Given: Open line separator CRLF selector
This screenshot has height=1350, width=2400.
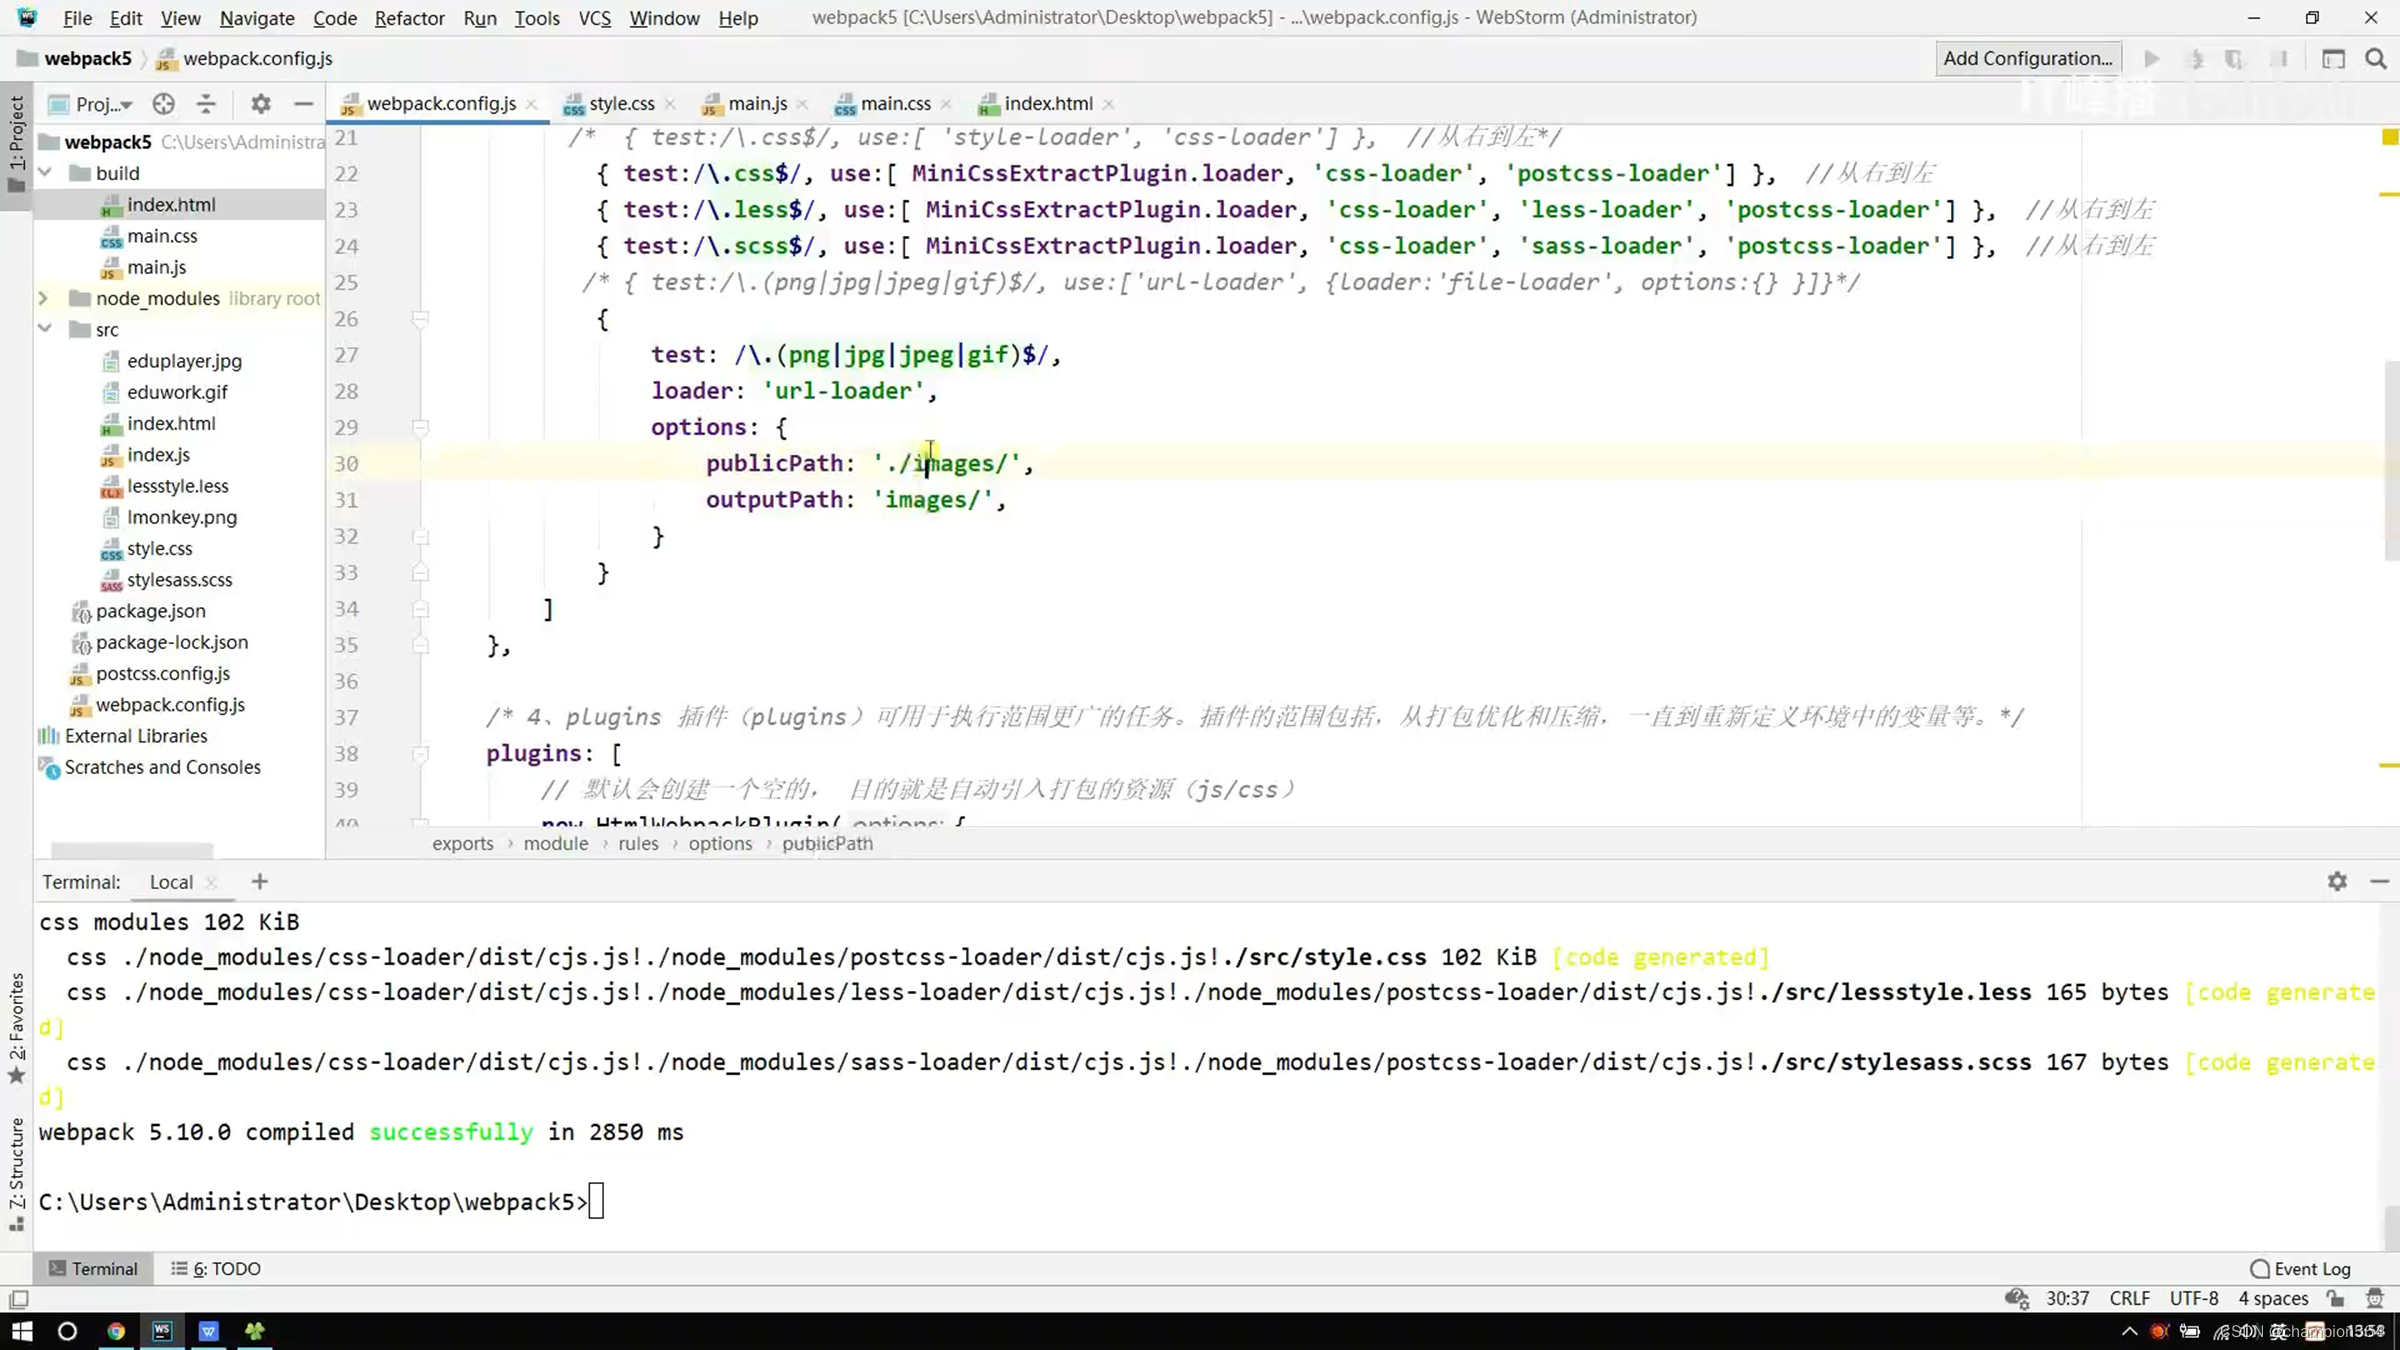Looking at the screenshot, I should 2129,1298.
